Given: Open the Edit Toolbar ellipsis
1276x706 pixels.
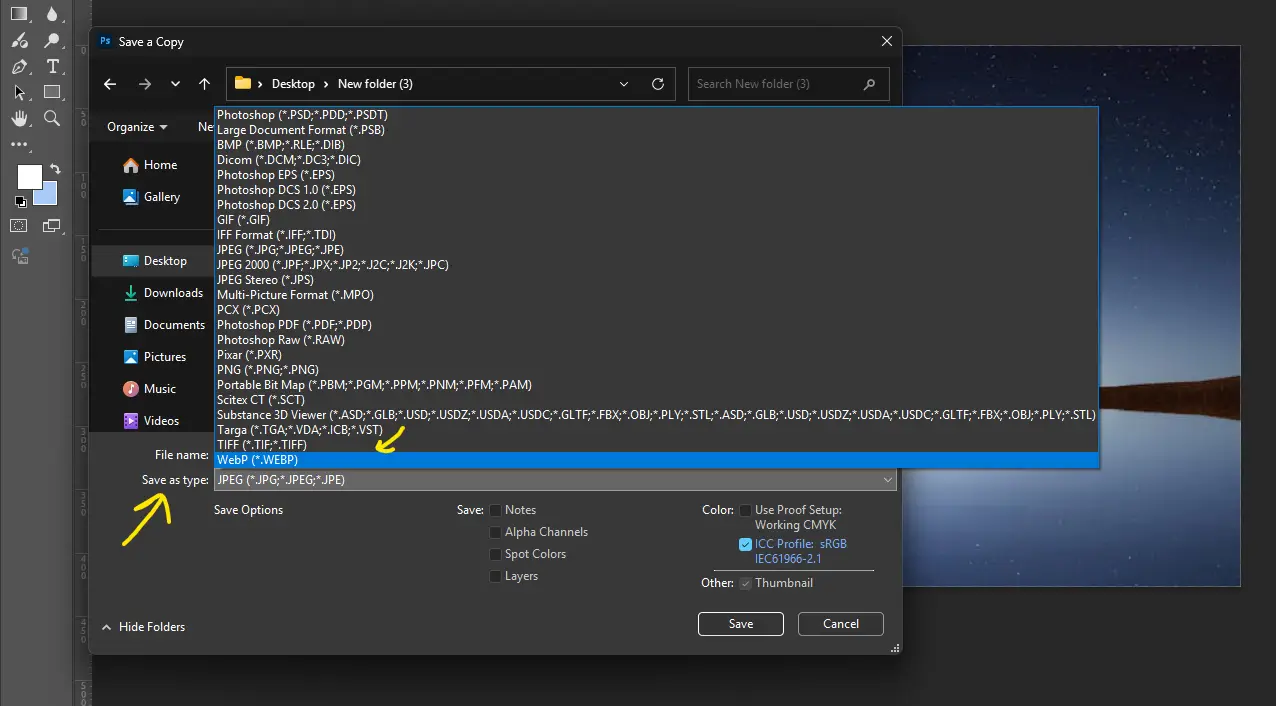Looking at the screenshot, I should click(18, 143).
